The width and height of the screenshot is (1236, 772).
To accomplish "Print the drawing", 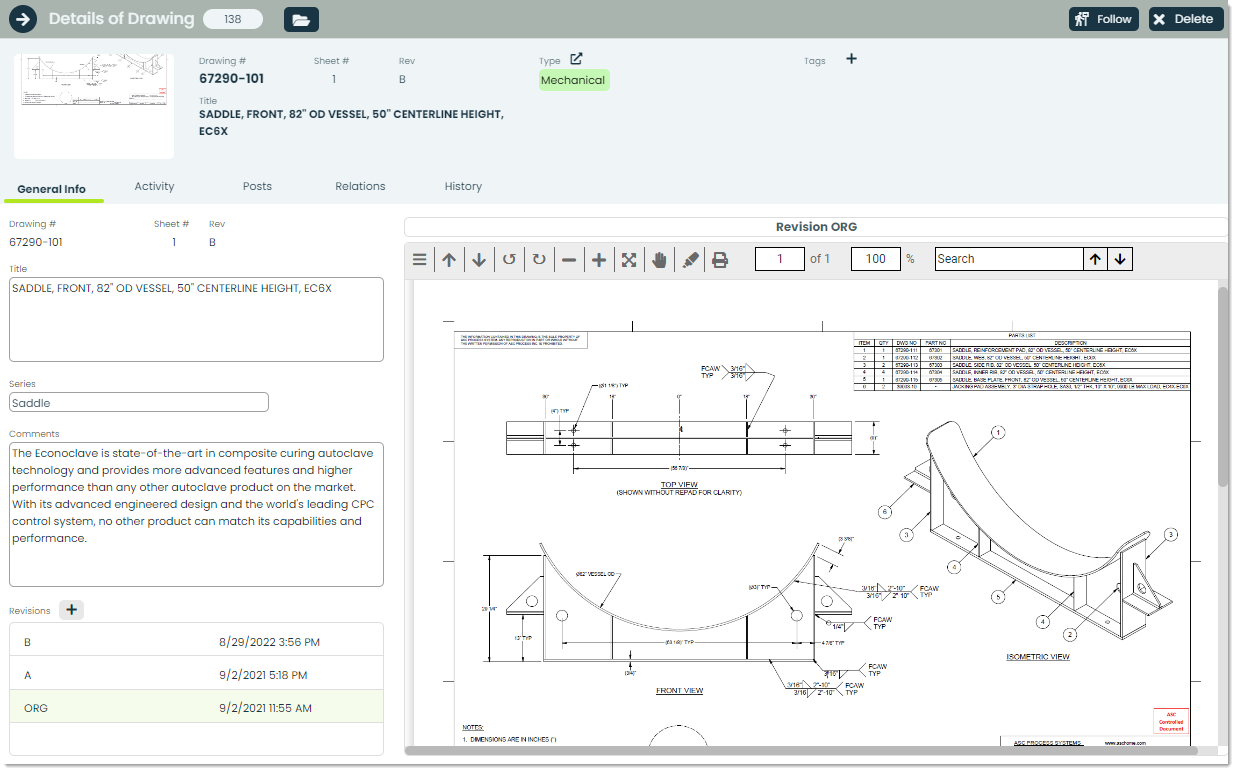I will [720, 258].
